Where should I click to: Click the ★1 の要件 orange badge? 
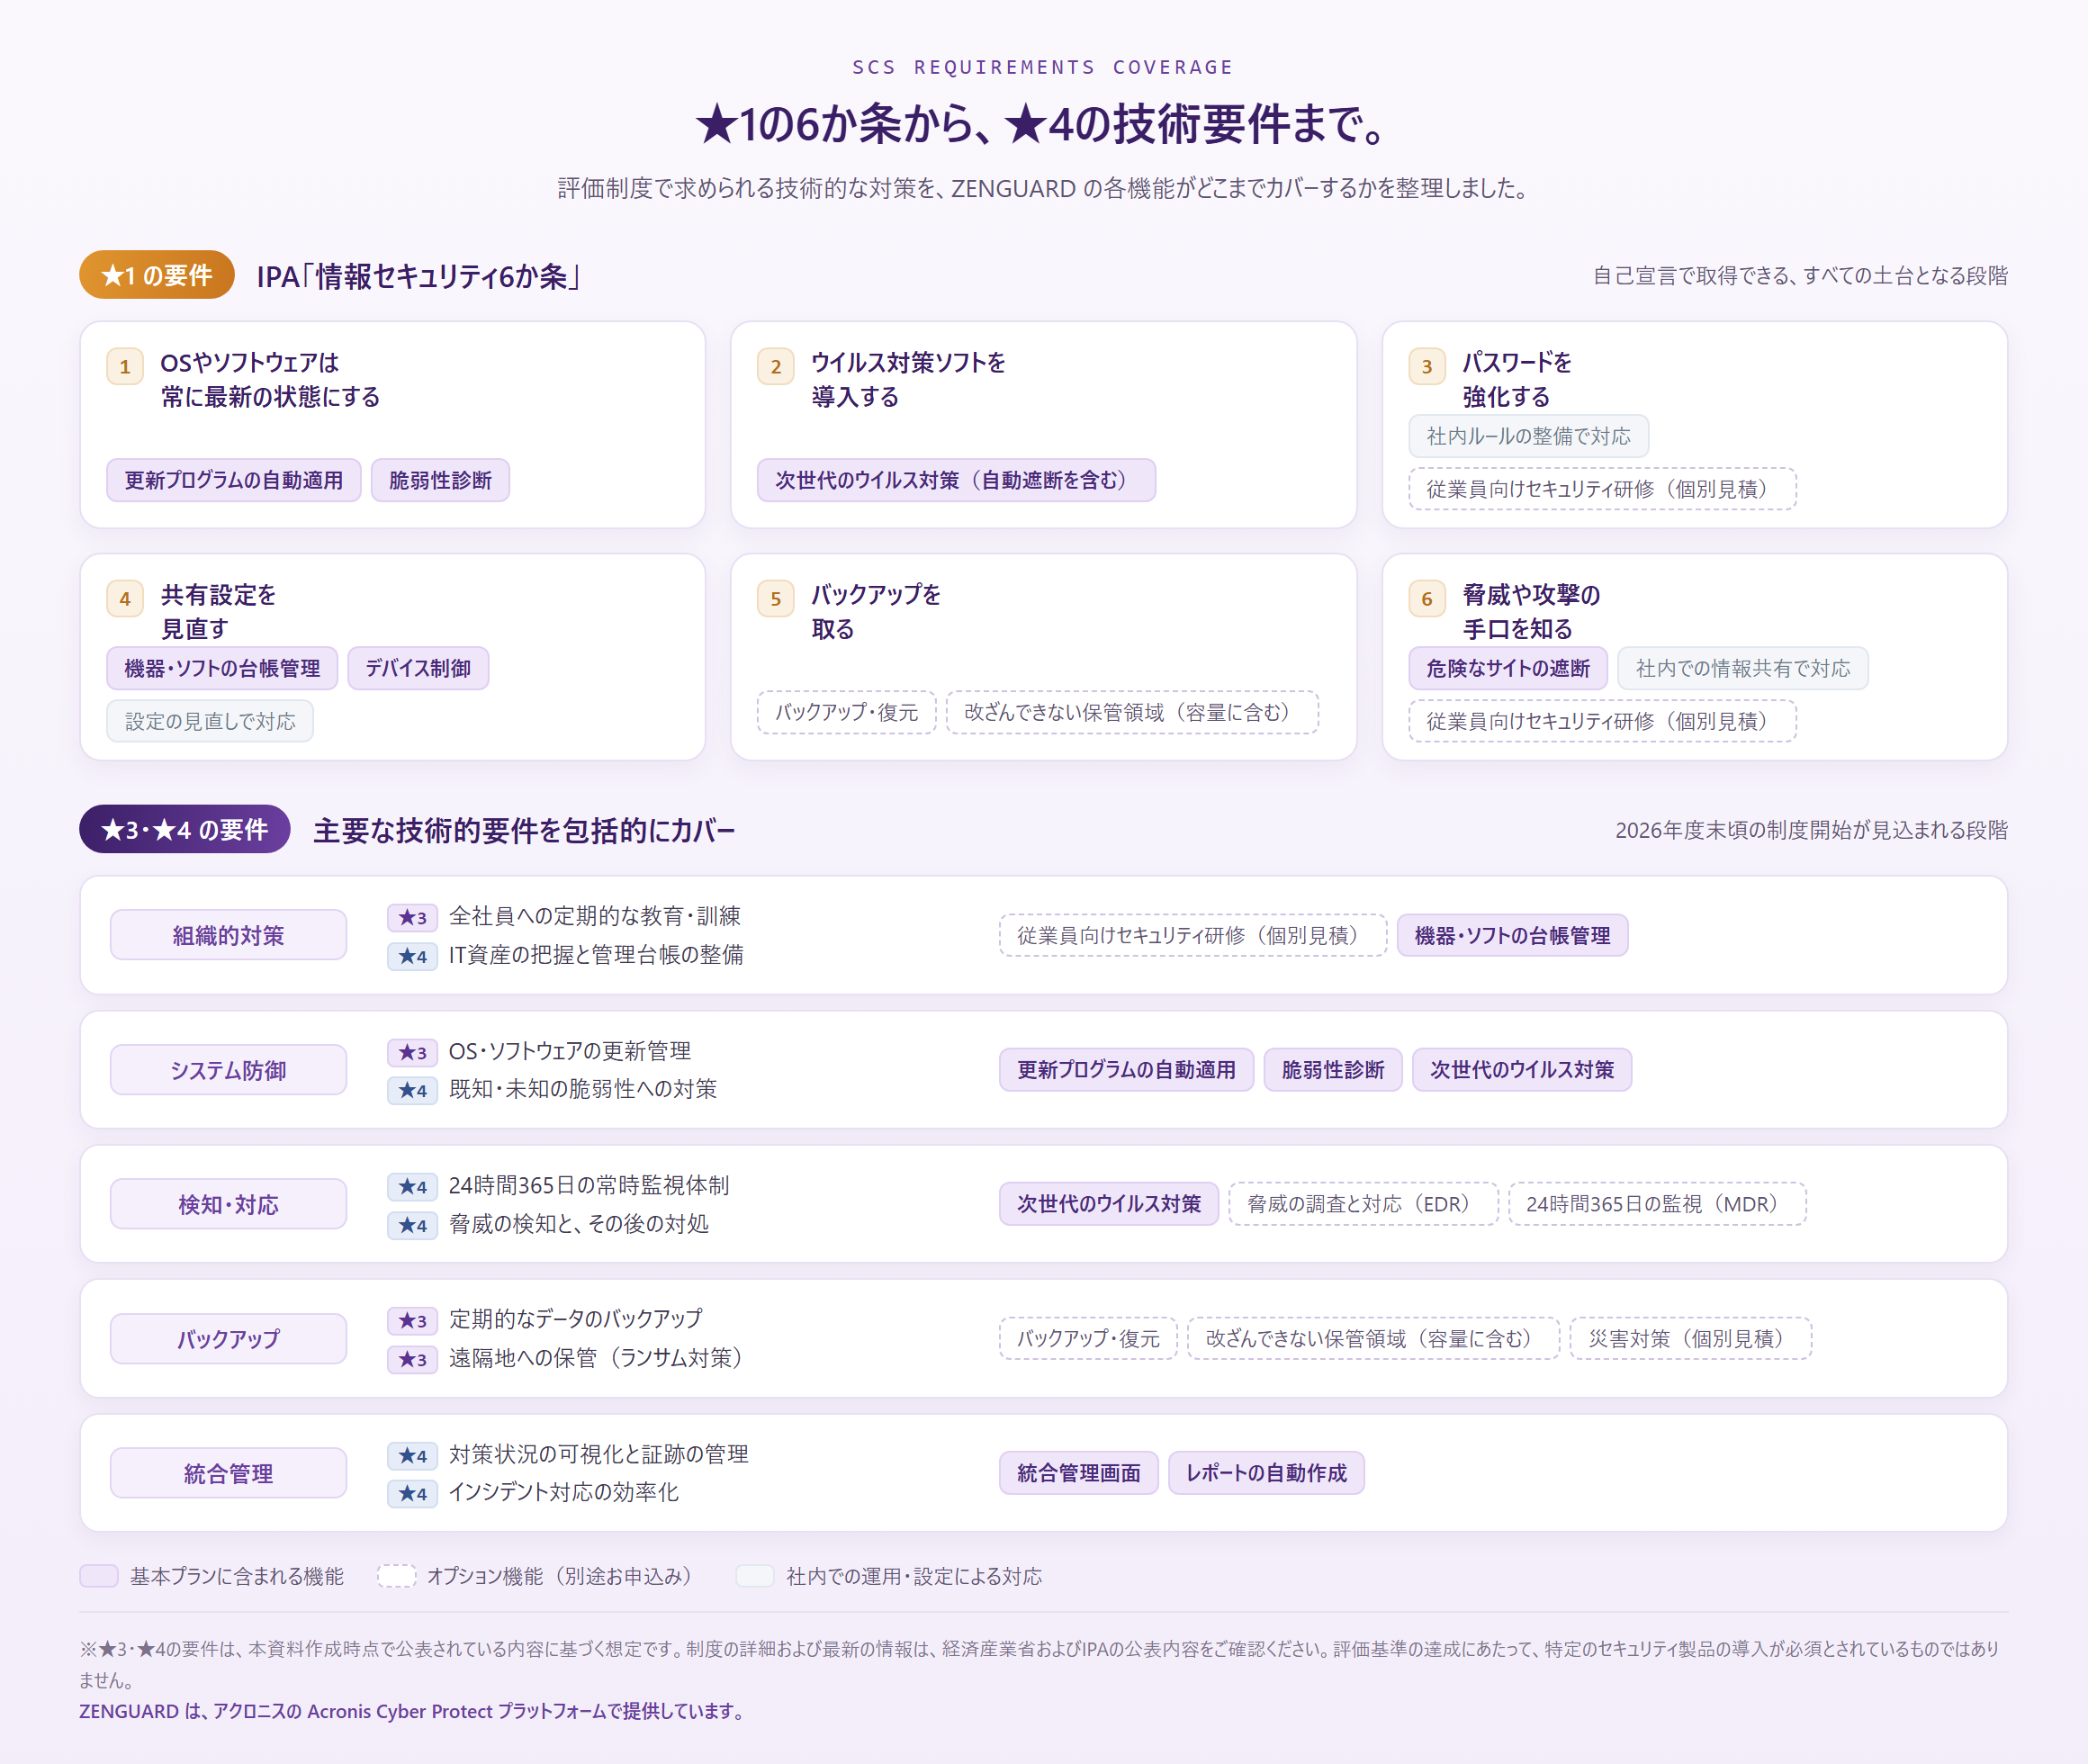[x=157, y=275]
